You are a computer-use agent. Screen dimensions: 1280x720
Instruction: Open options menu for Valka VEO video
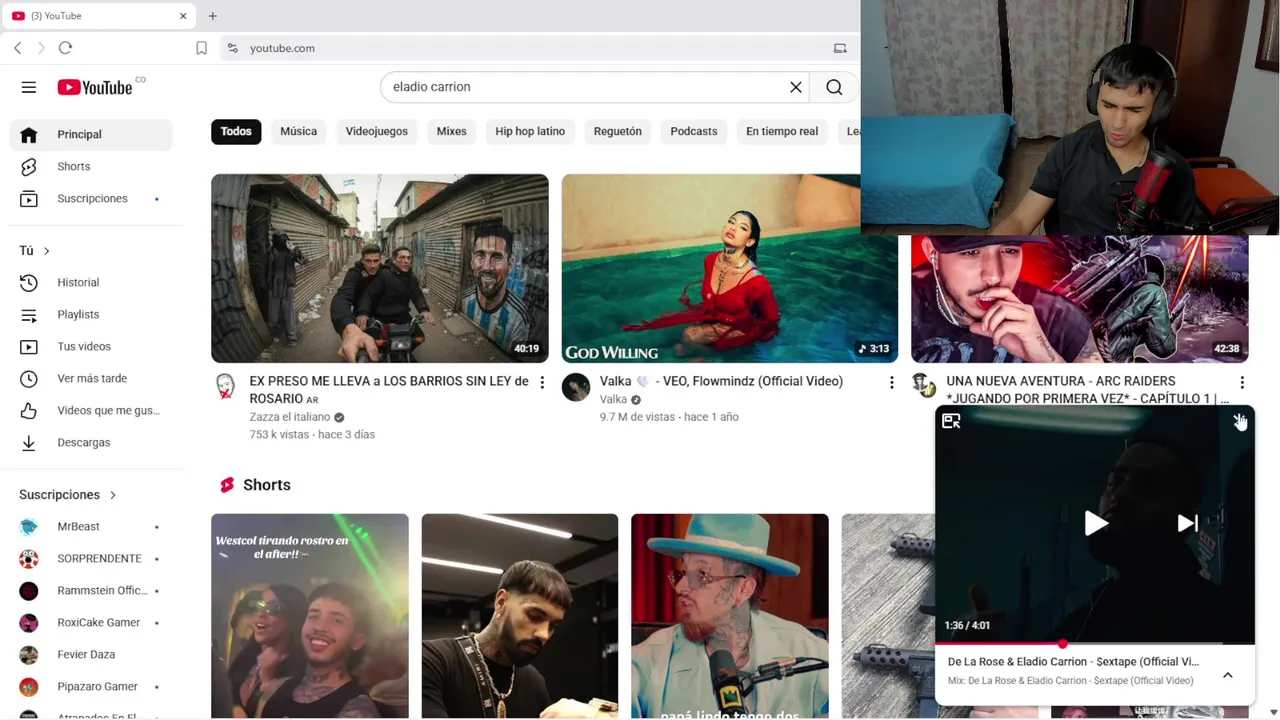click(x=891, y=382)
